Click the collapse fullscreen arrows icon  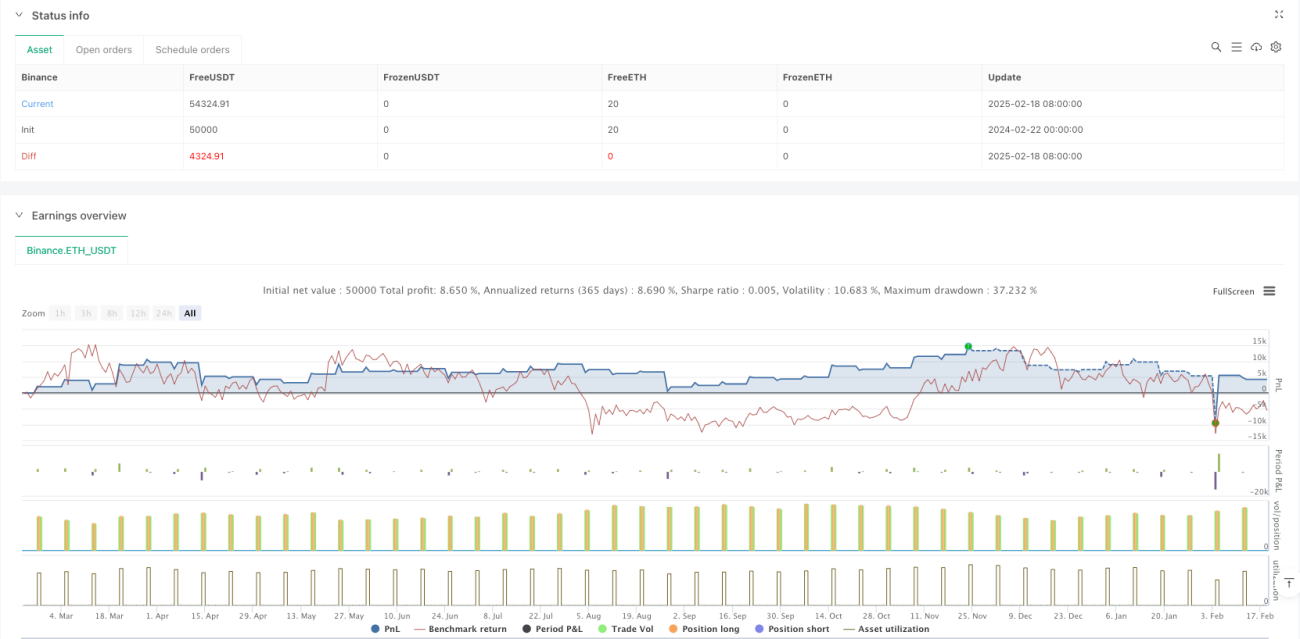(x=1279, y=15)
